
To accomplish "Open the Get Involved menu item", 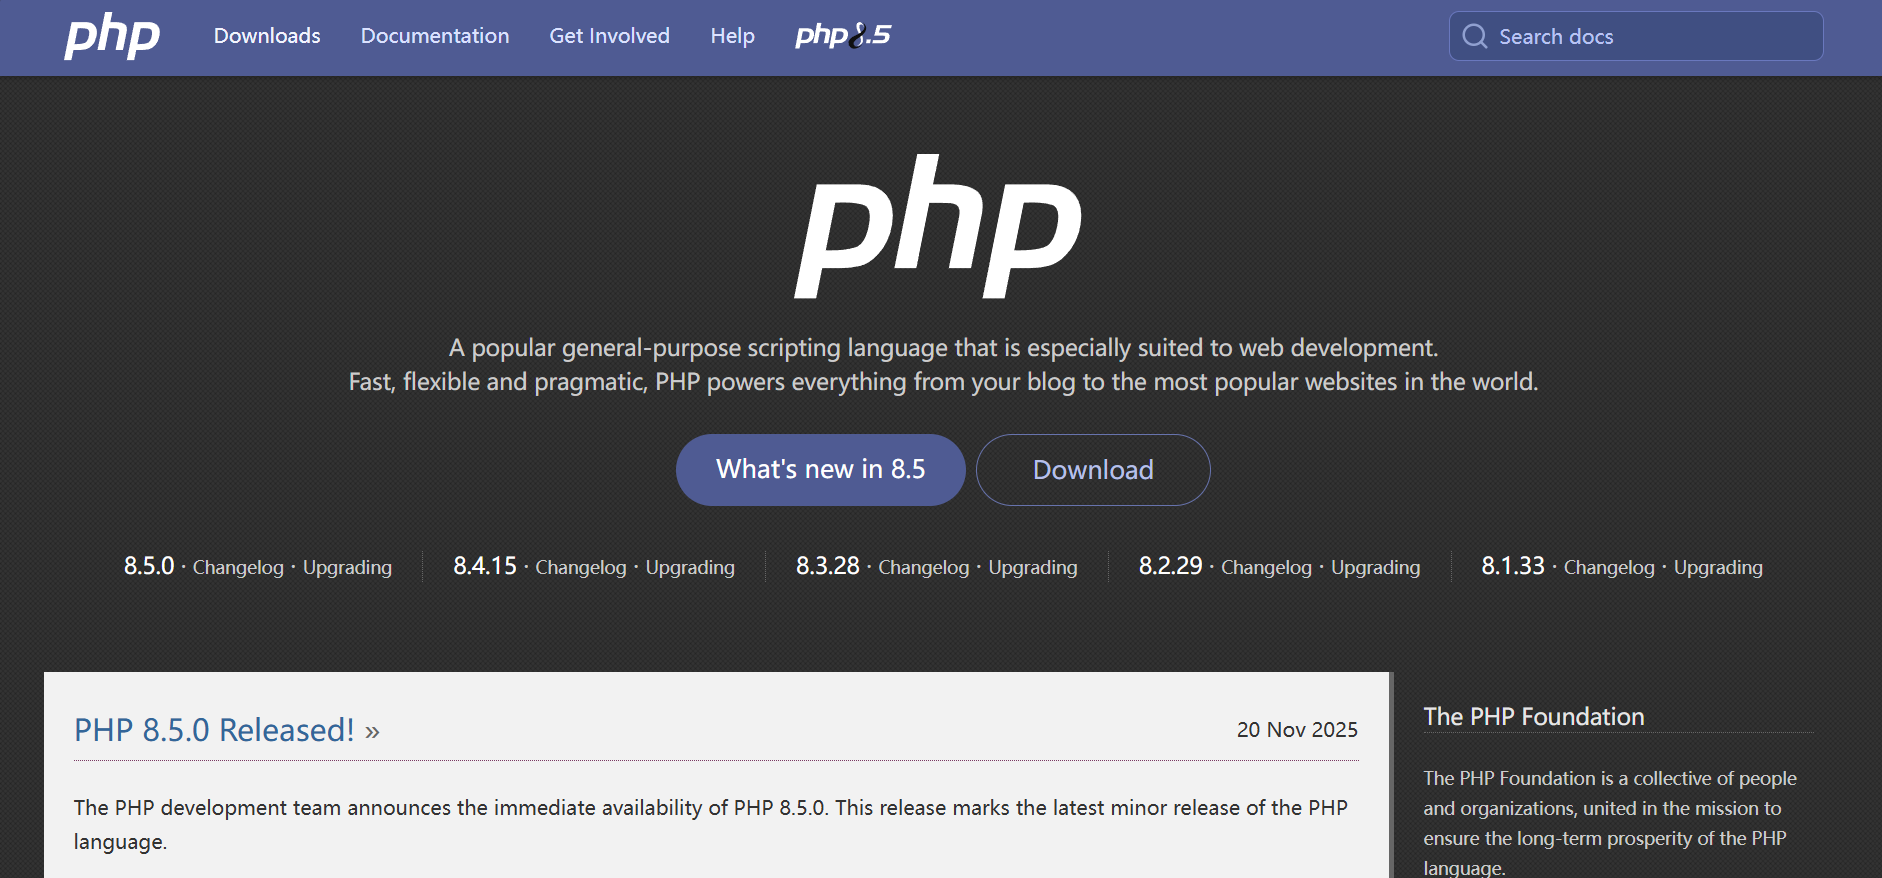I will (x=610, y=36).
